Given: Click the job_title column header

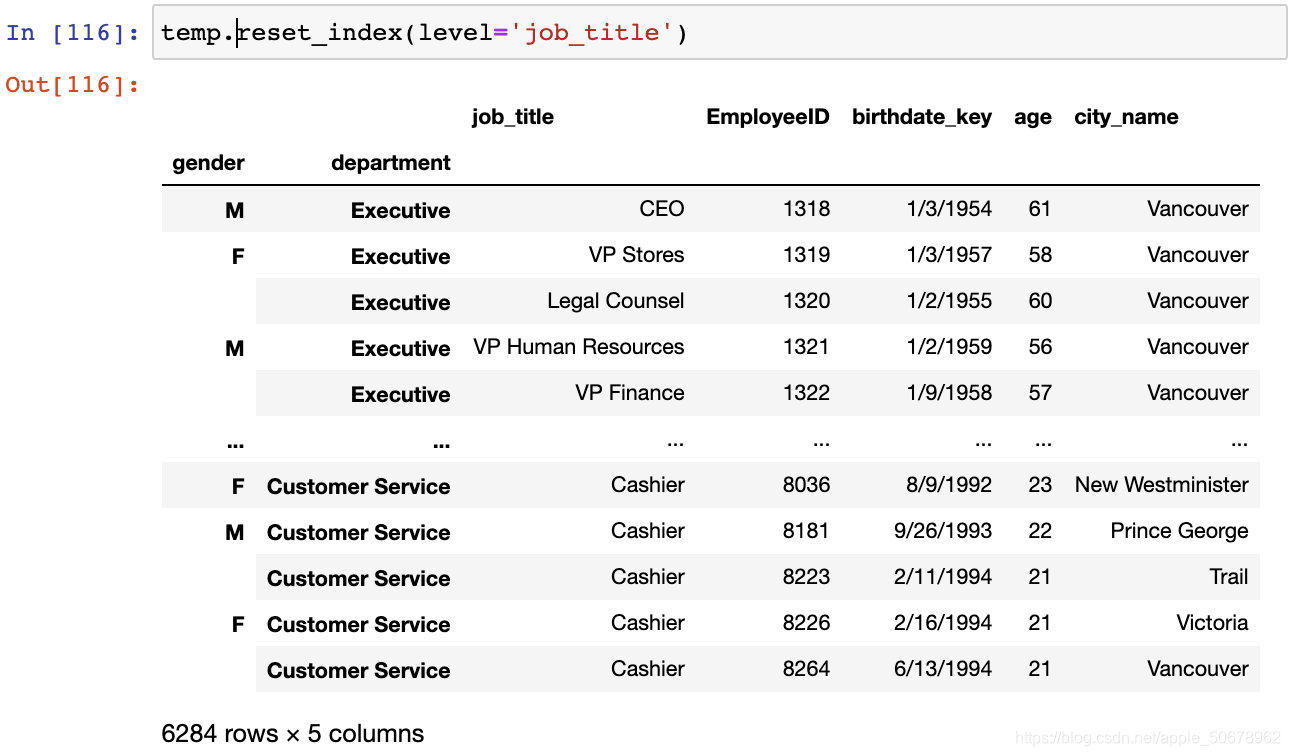Looking at the screenshot, I should (x=512, y=117).
